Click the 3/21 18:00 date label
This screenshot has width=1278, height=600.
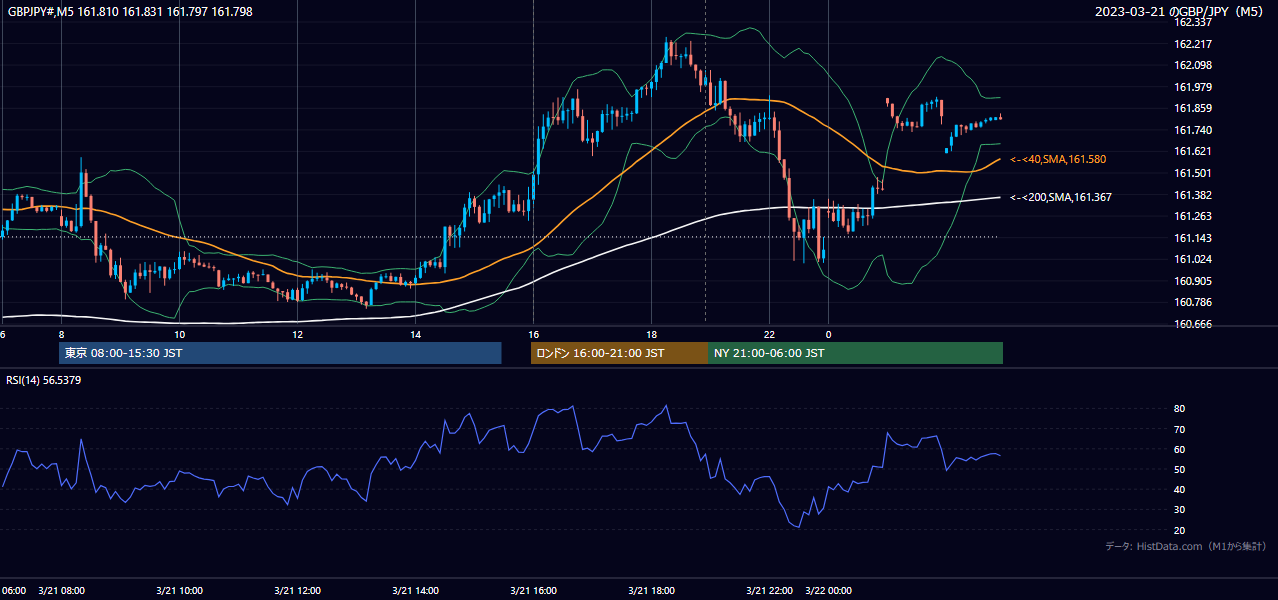pos(651,591)
